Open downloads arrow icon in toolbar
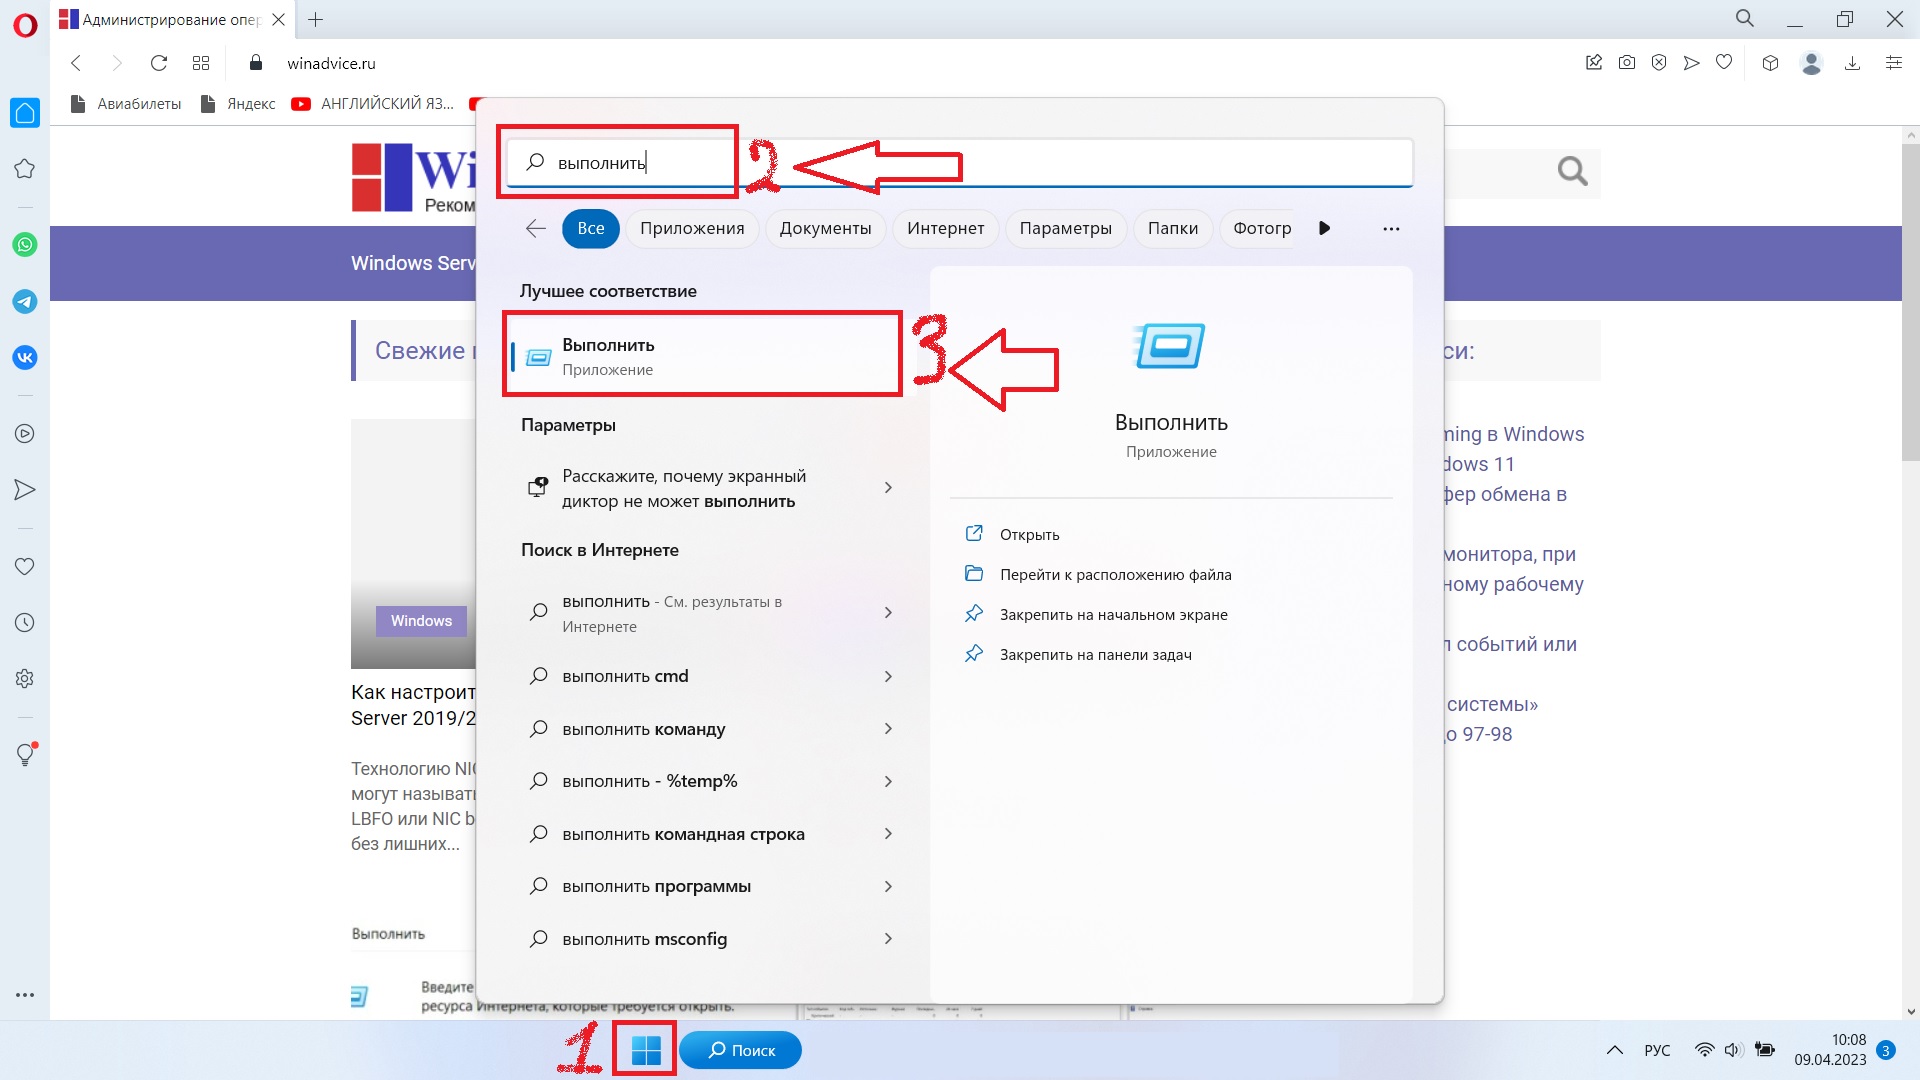 point(1852,63)
